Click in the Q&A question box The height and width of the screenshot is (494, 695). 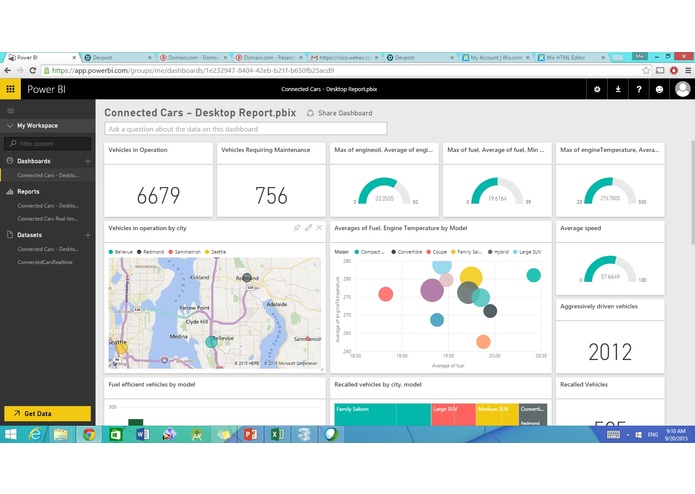pyautogui.click(x=246, y=129)
